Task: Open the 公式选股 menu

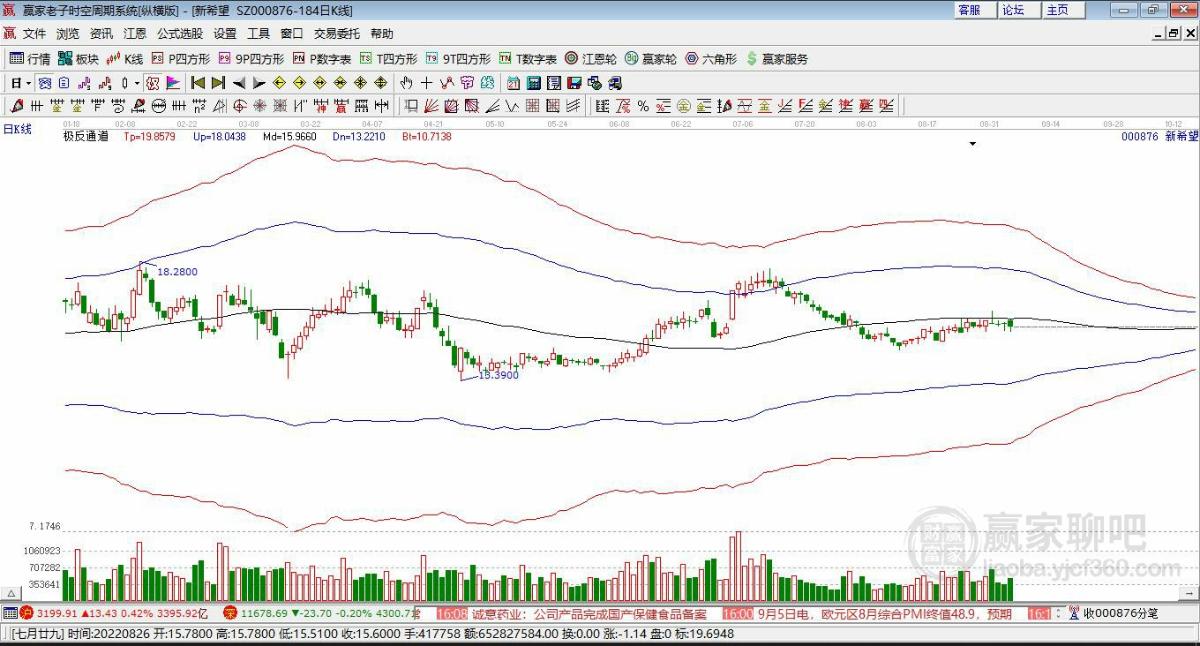Action: pyautogui.click(x=180, y=33)
